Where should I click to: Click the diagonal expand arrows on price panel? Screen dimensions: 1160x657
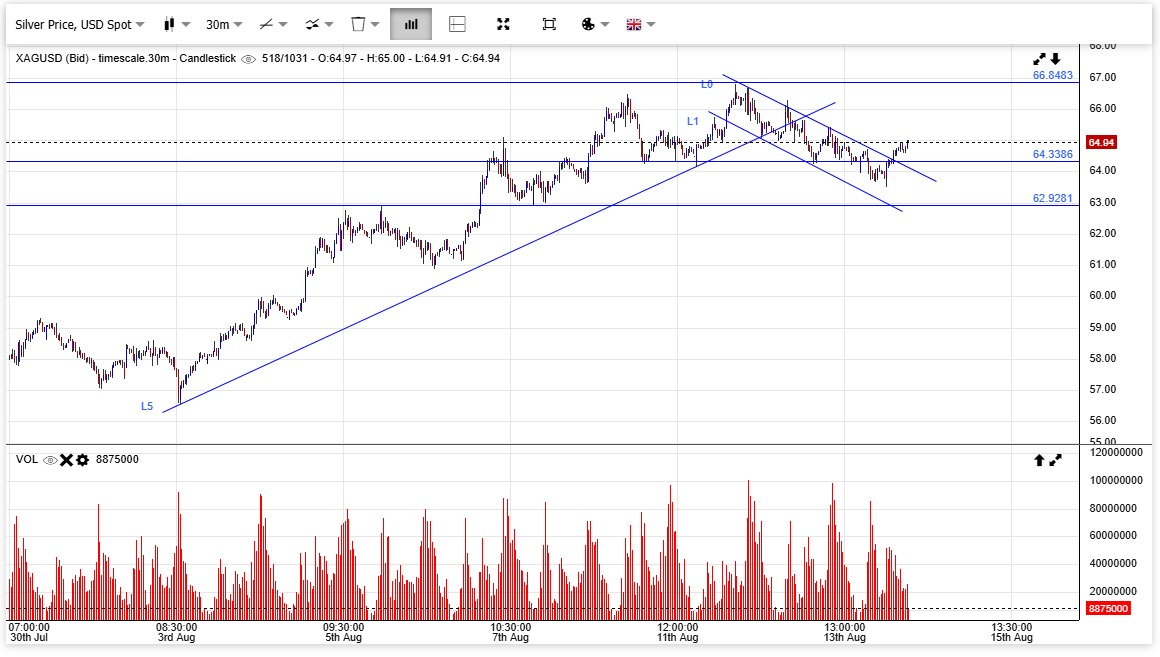(x=1039, y=58)
